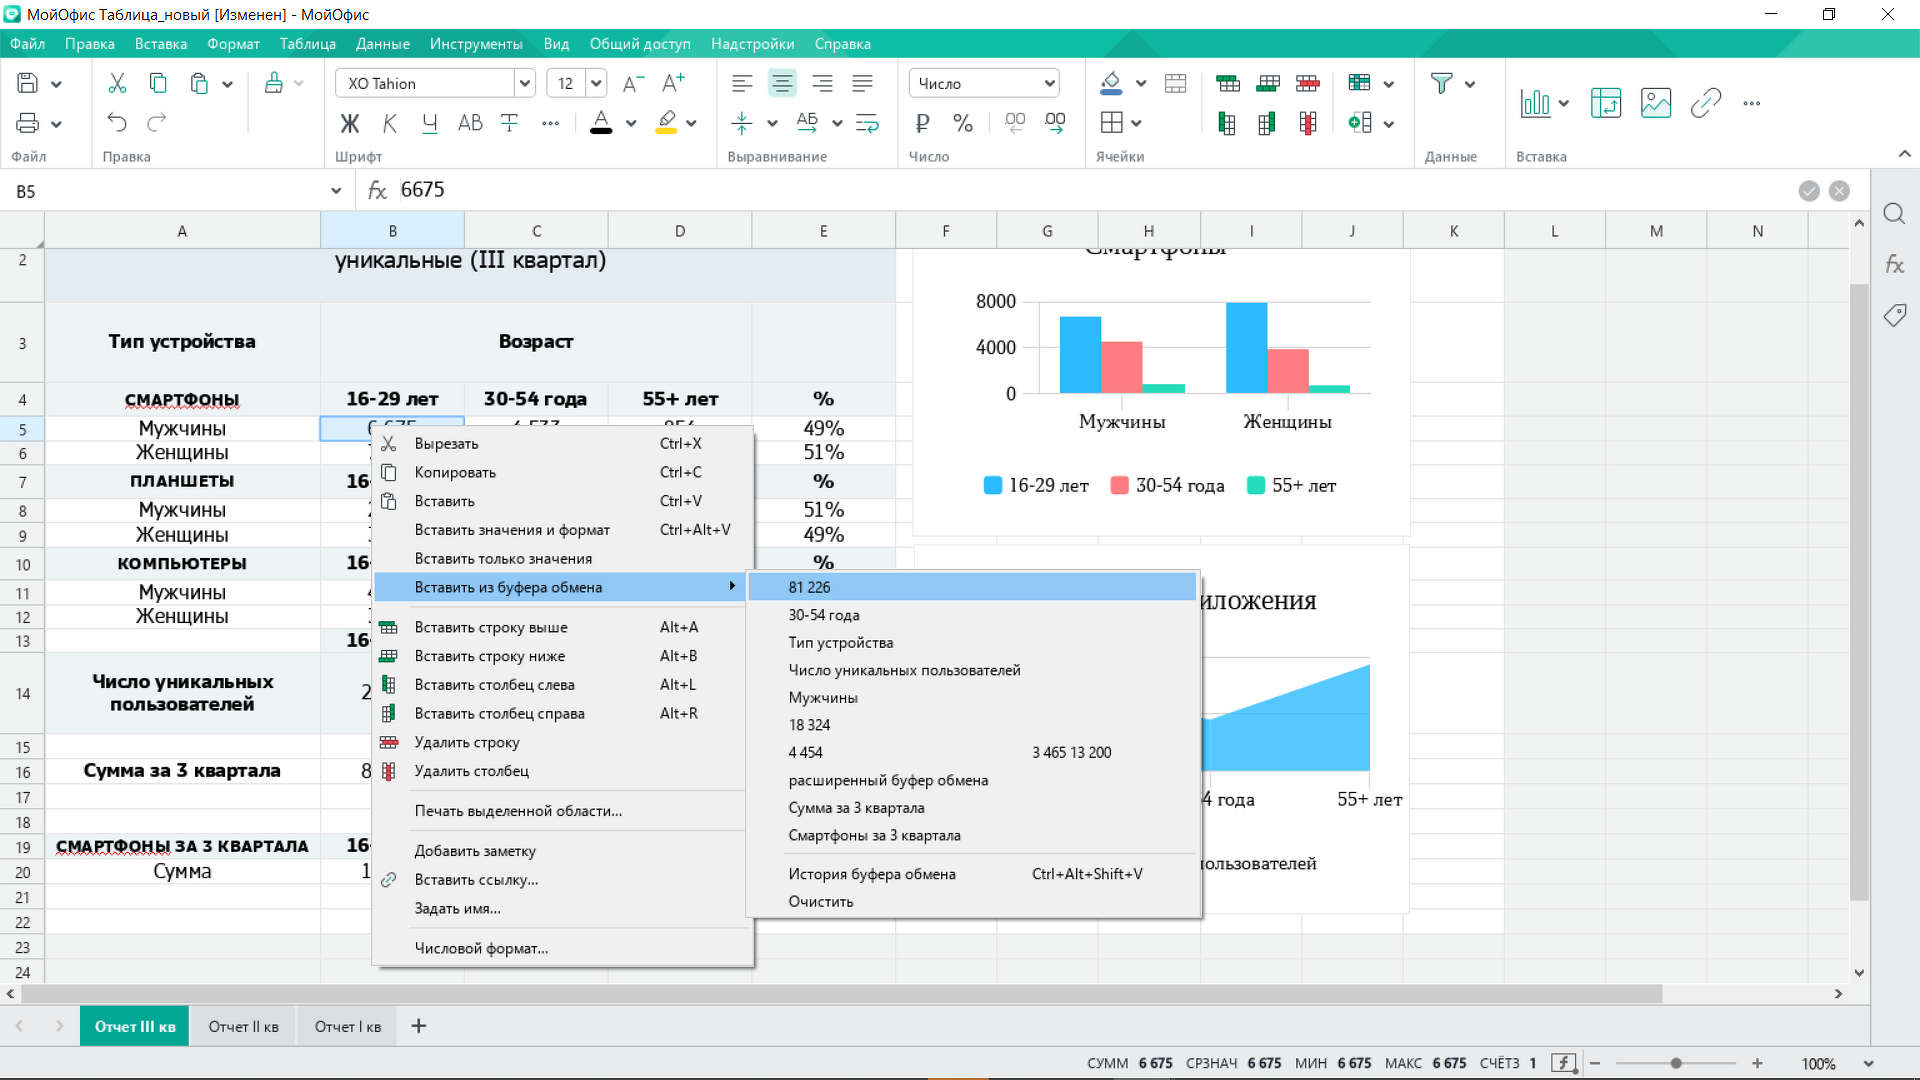1920x1080 pixels.
Task: Open the font color A swatch
Action: coord(601,123)
